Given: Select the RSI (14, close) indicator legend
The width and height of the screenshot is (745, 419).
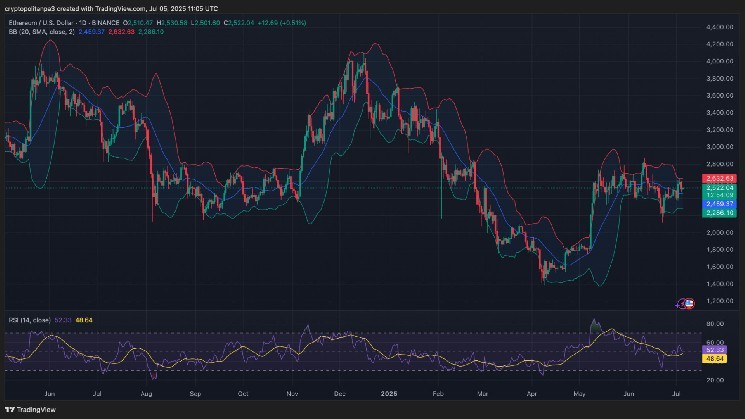Looking at the screenshot, I should pos(29,318).
